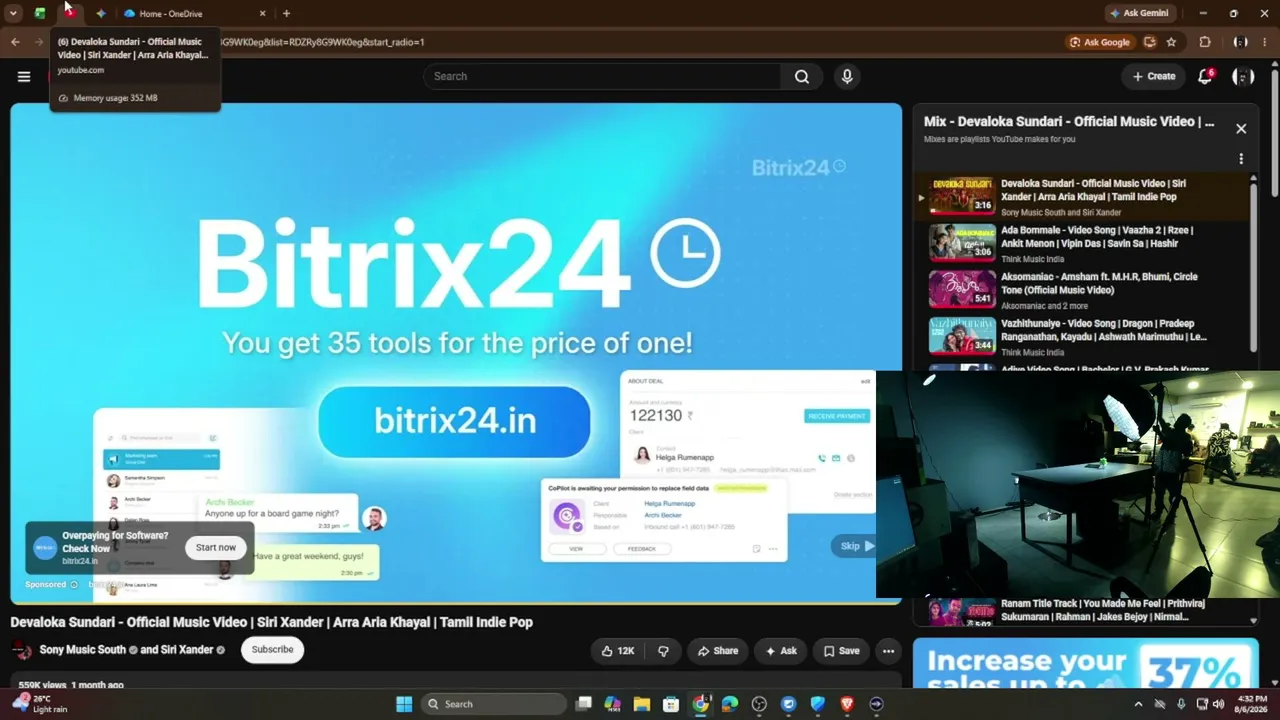Click the browser address bar URL
Image resolution: width=1280 pixels, height=720 pixels.
click(x=640, y=42)
